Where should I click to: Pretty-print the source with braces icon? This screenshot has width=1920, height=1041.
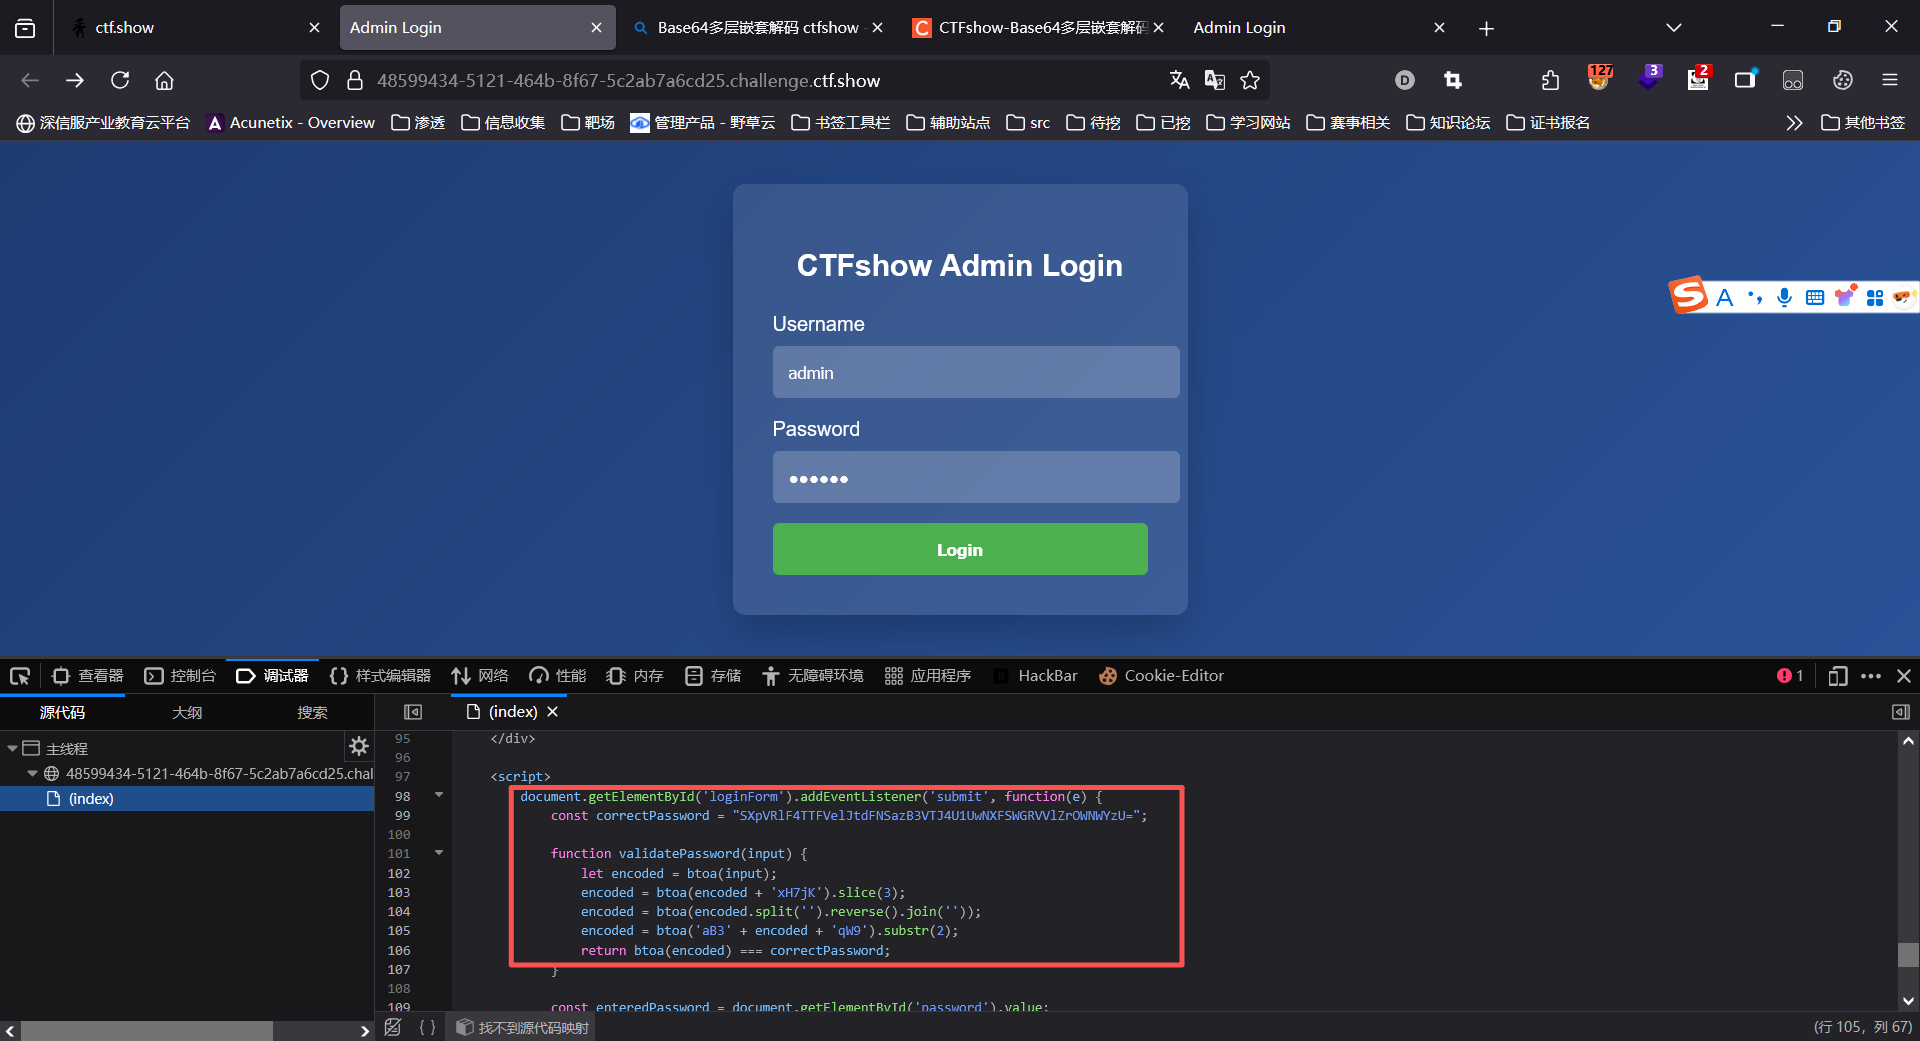[x=428, y=1027]
